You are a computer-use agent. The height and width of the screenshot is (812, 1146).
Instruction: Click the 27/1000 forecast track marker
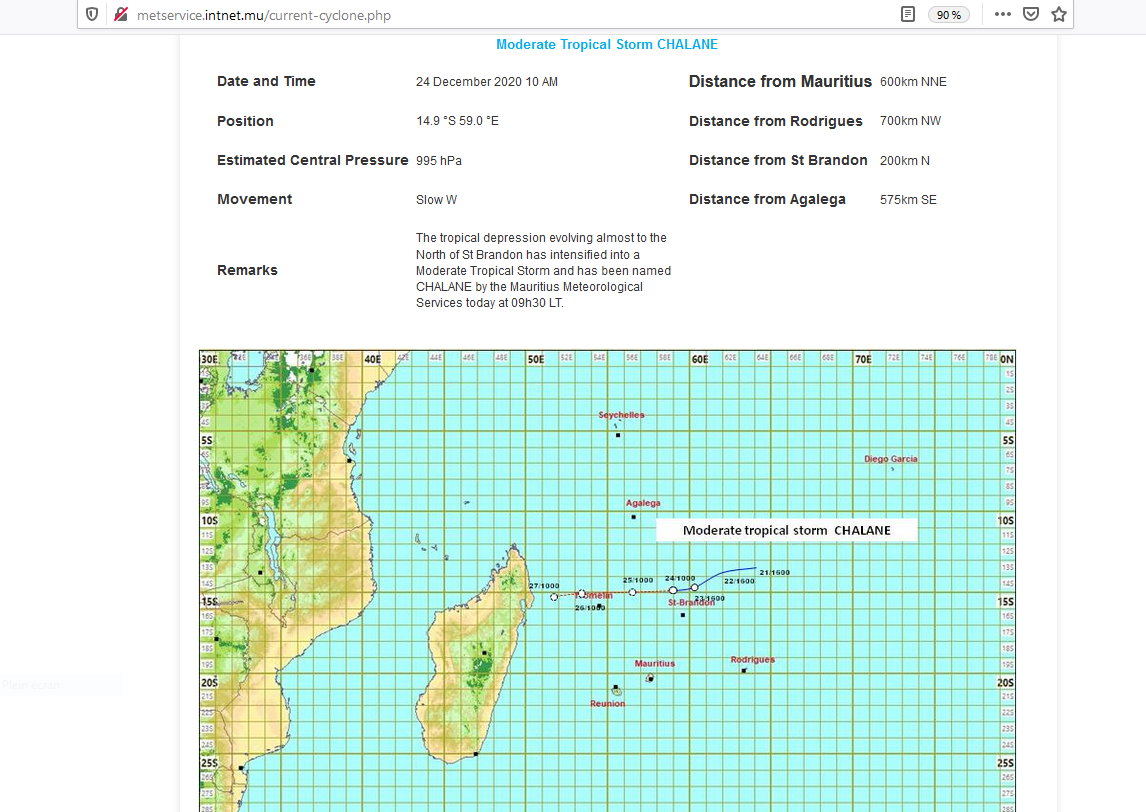(554, 597)
